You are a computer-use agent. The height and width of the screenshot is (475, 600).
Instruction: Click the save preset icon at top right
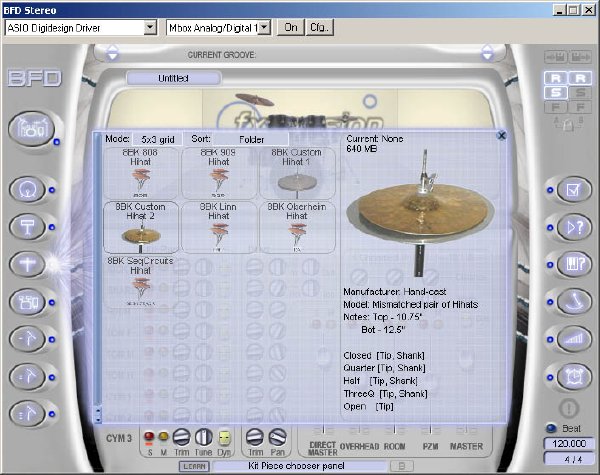tap(580, 57)
